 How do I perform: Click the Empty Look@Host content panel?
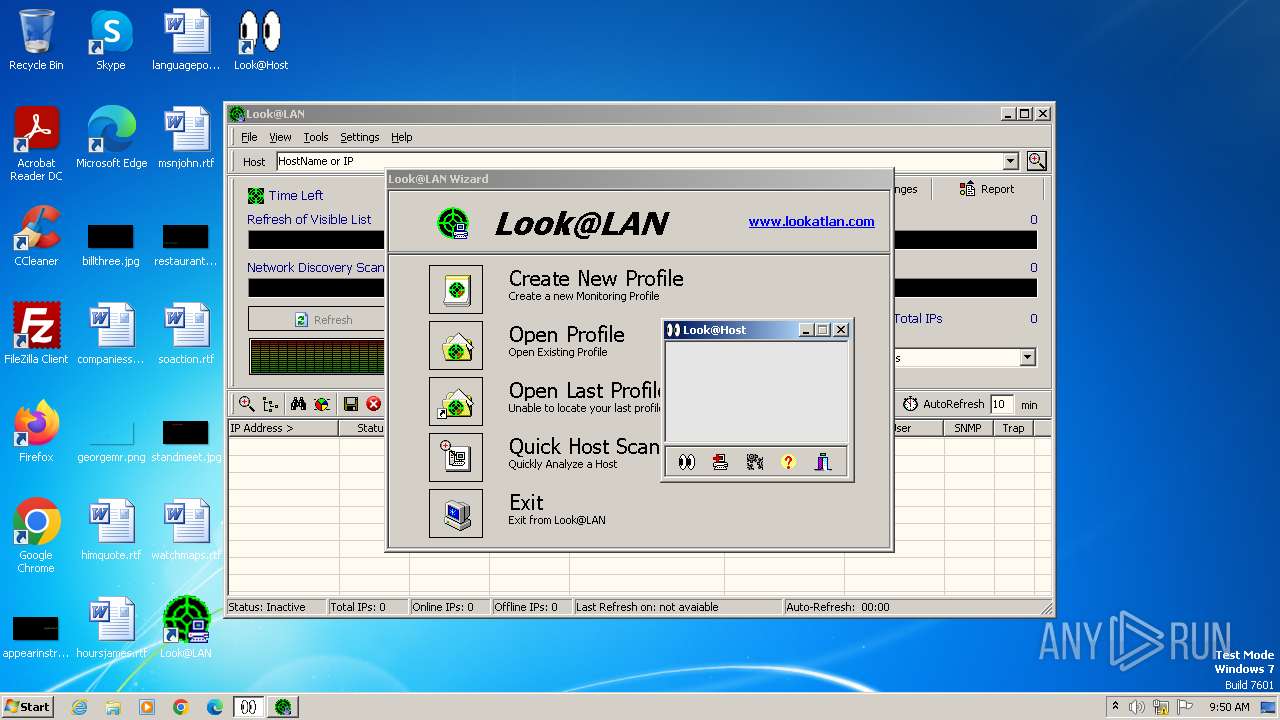pos(757,392)
